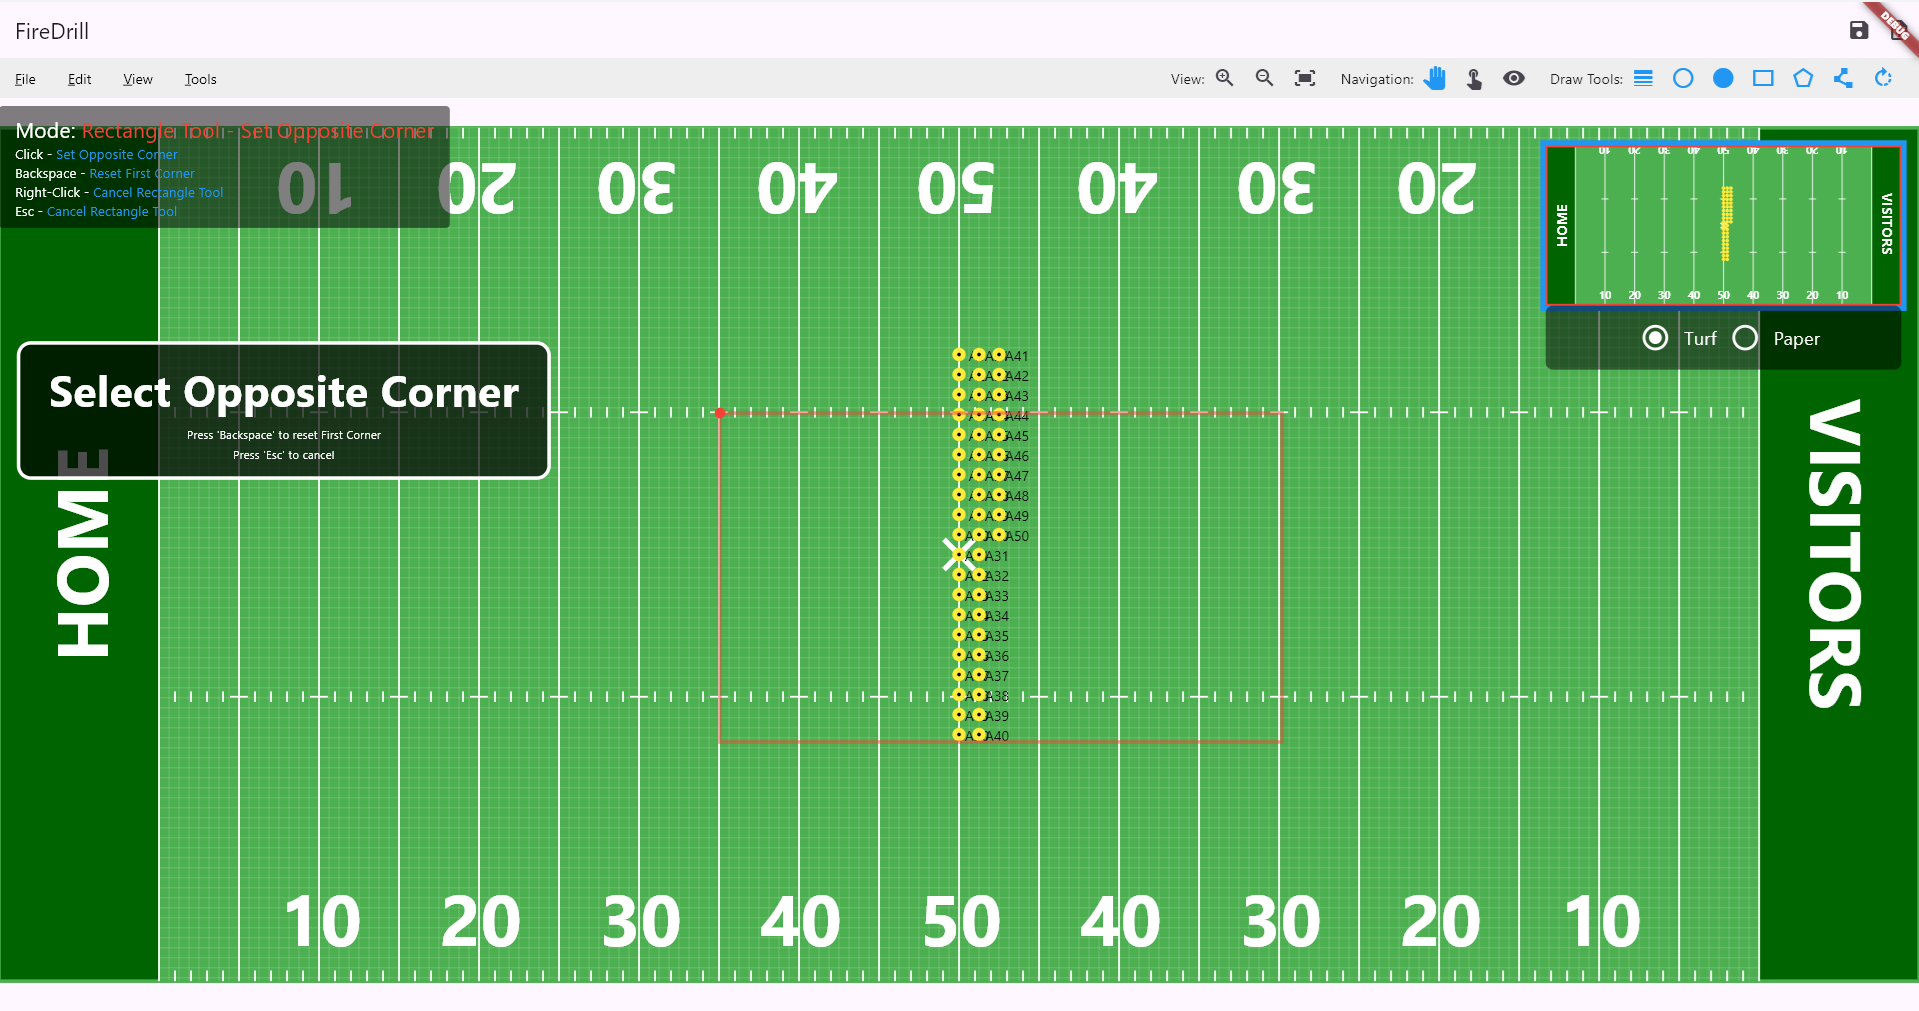Select the Paper background option

pyautogui.click(x=1746, y=338)
